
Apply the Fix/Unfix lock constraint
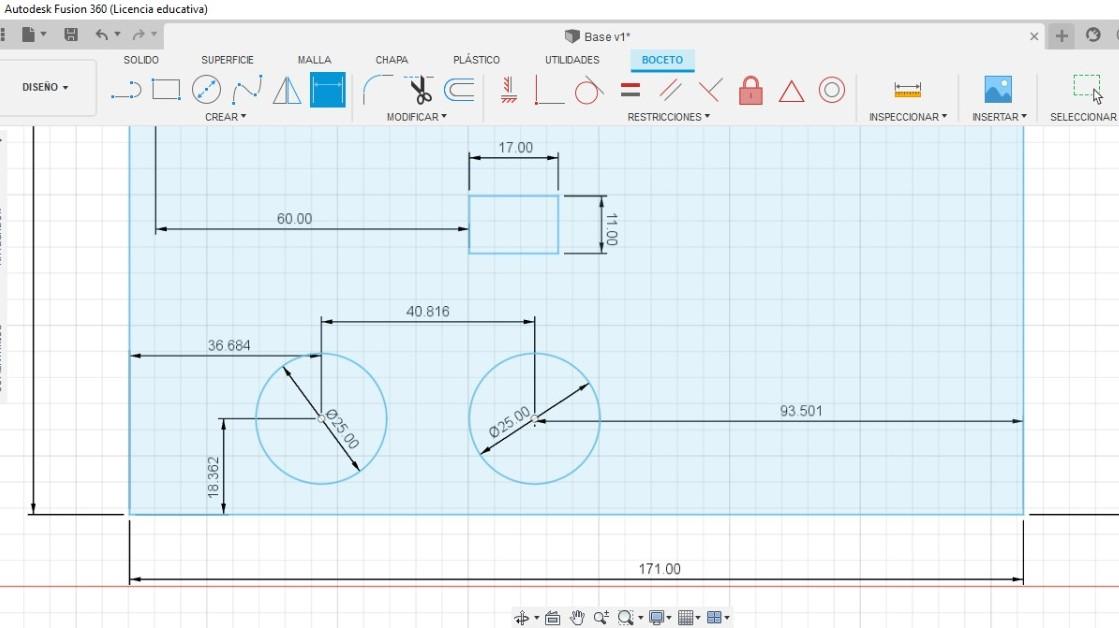pyautogui.click(x=751, y=90)
